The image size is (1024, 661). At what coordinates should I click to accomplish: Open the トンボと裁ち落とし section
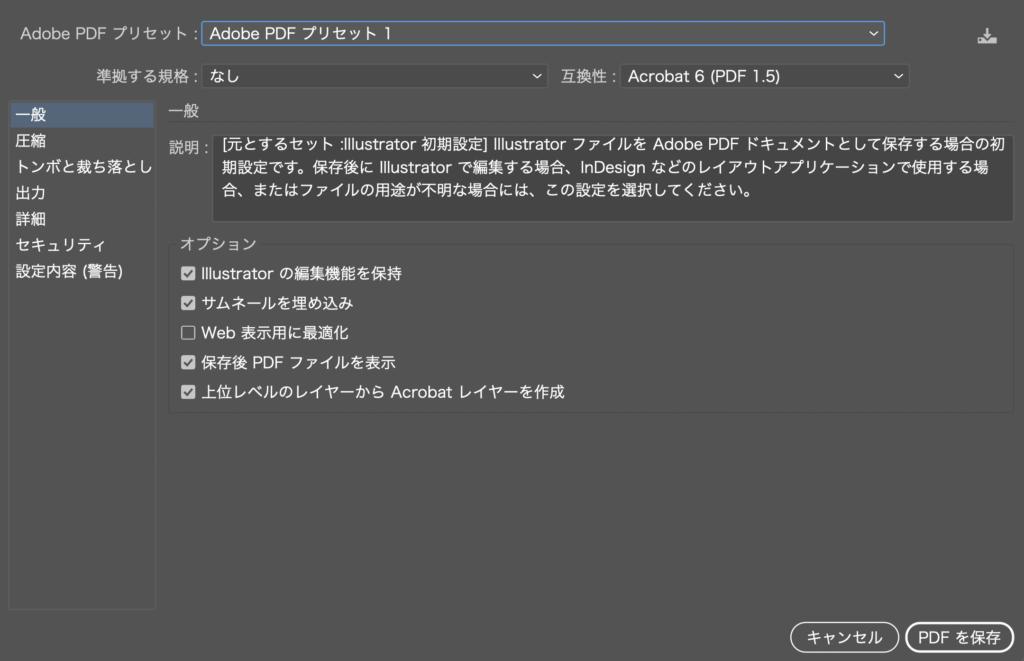(83, 167)
